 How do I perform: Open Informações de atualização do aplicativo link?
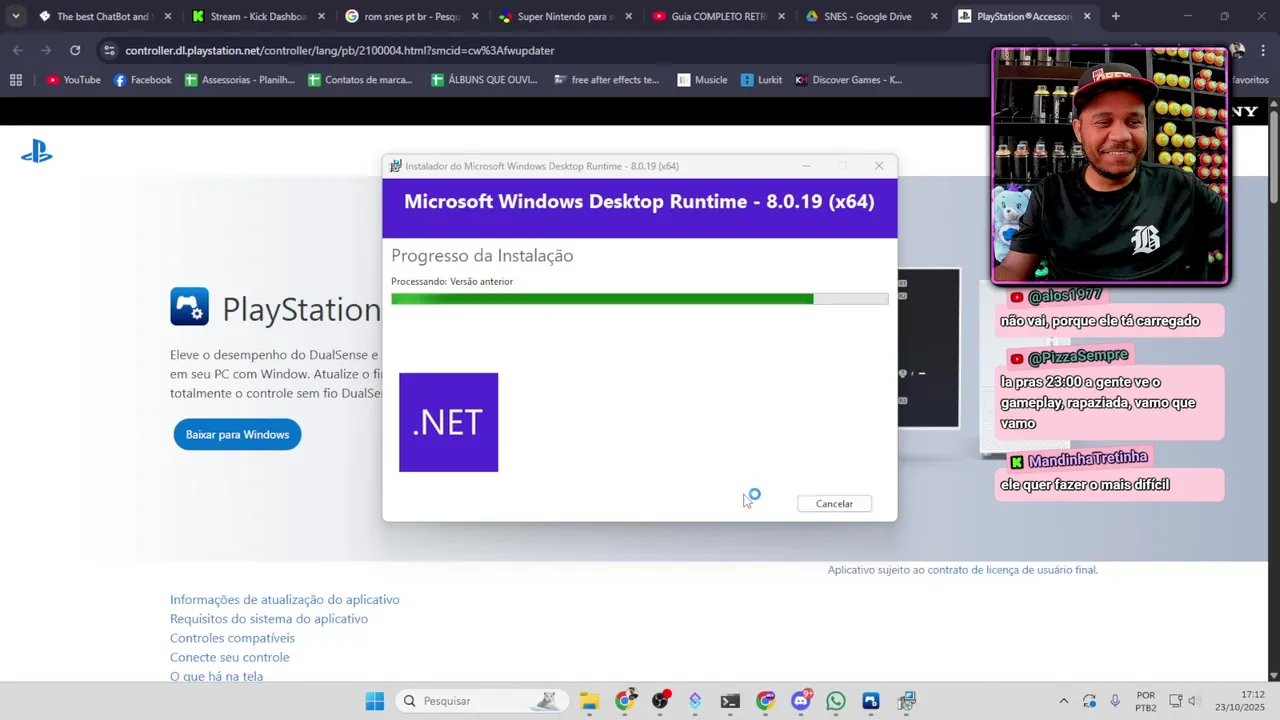pyautogui.click(x=284, y=600)
